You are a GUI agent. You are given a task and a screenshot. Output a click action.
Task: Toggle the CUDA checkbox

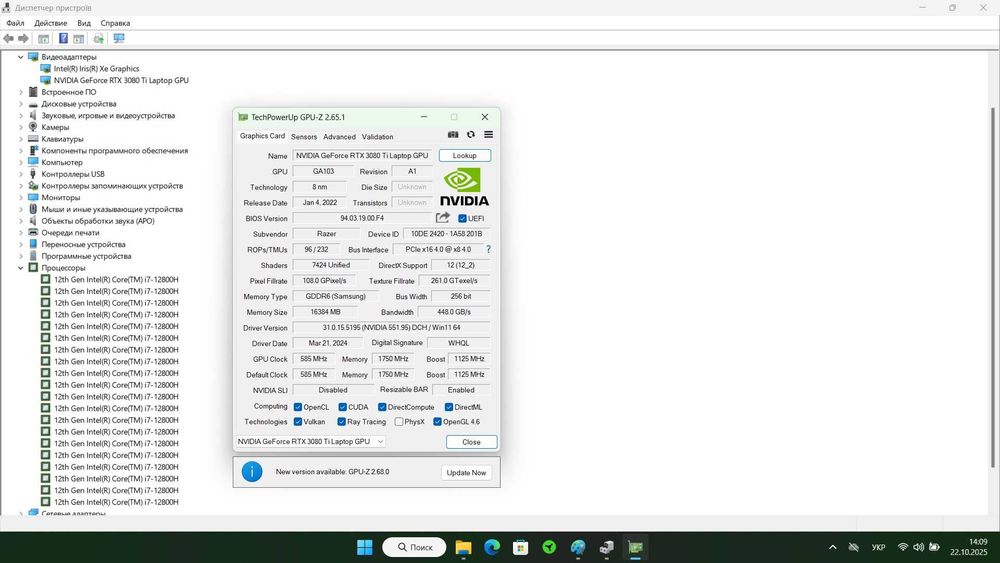[342, 407]
